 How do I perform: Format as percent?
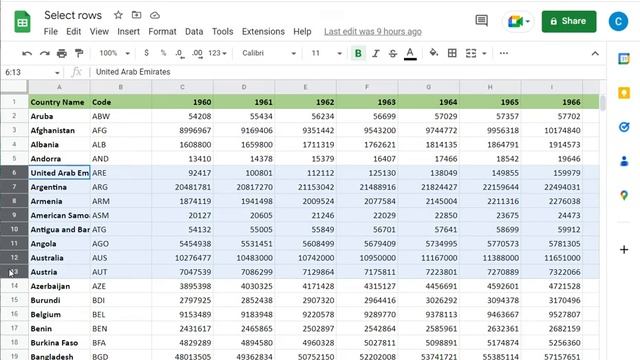pyautogui.click(x=163, y=53)
